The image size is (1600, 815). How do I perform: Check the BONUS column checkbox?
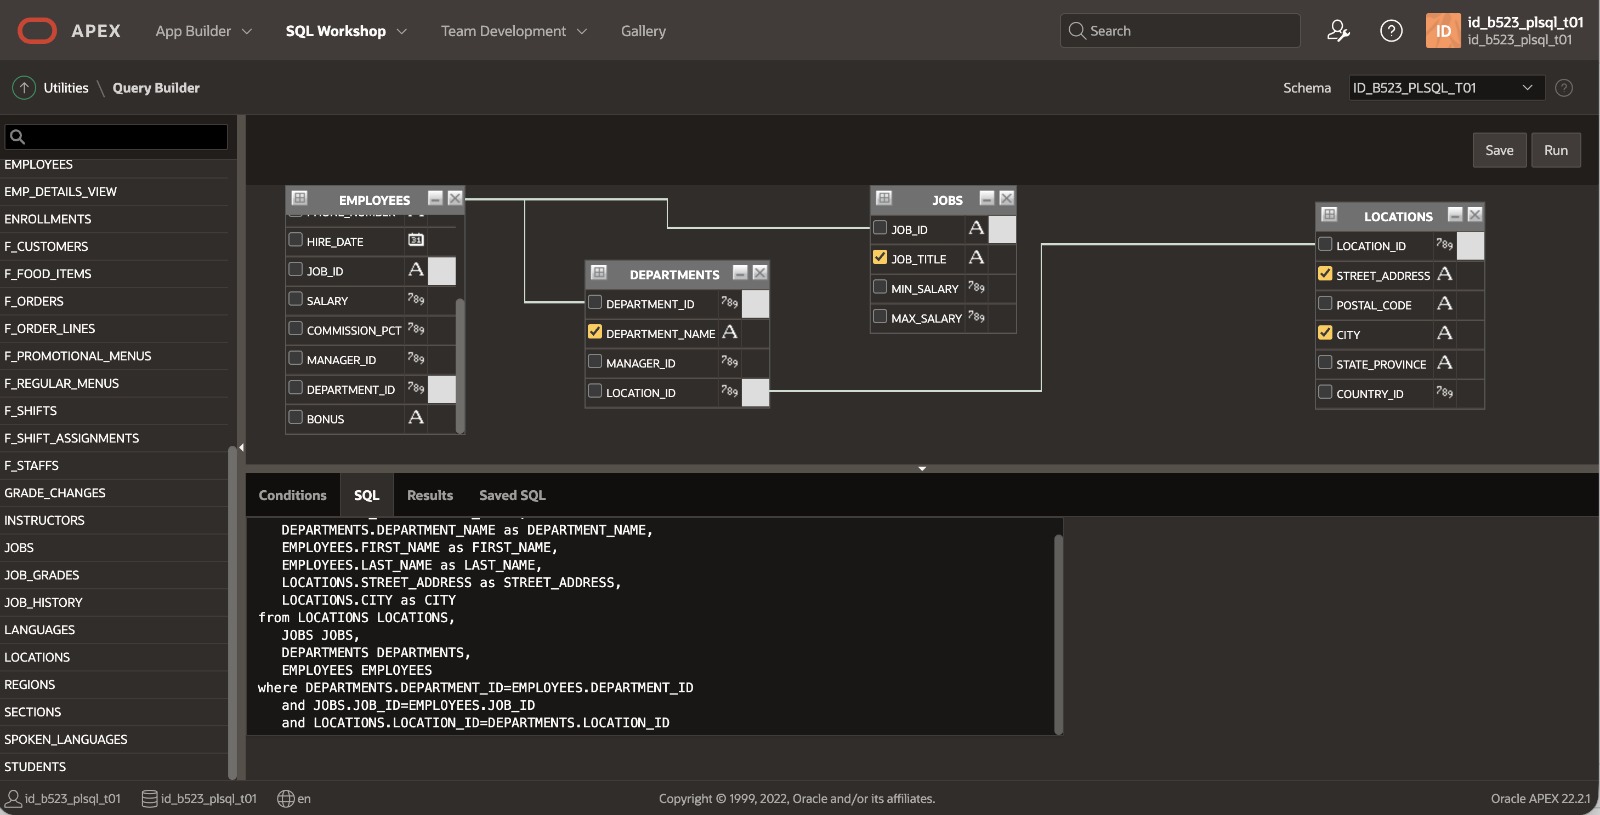(295, 418)
